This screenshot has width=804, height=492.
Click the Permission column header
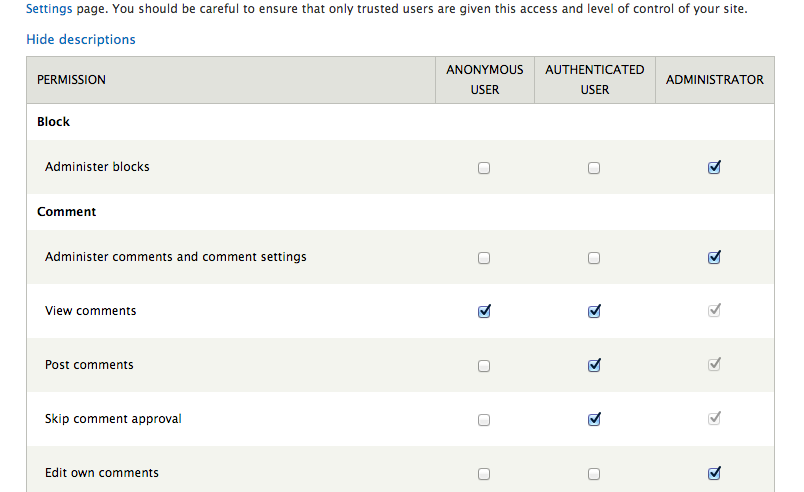[71, 80]
